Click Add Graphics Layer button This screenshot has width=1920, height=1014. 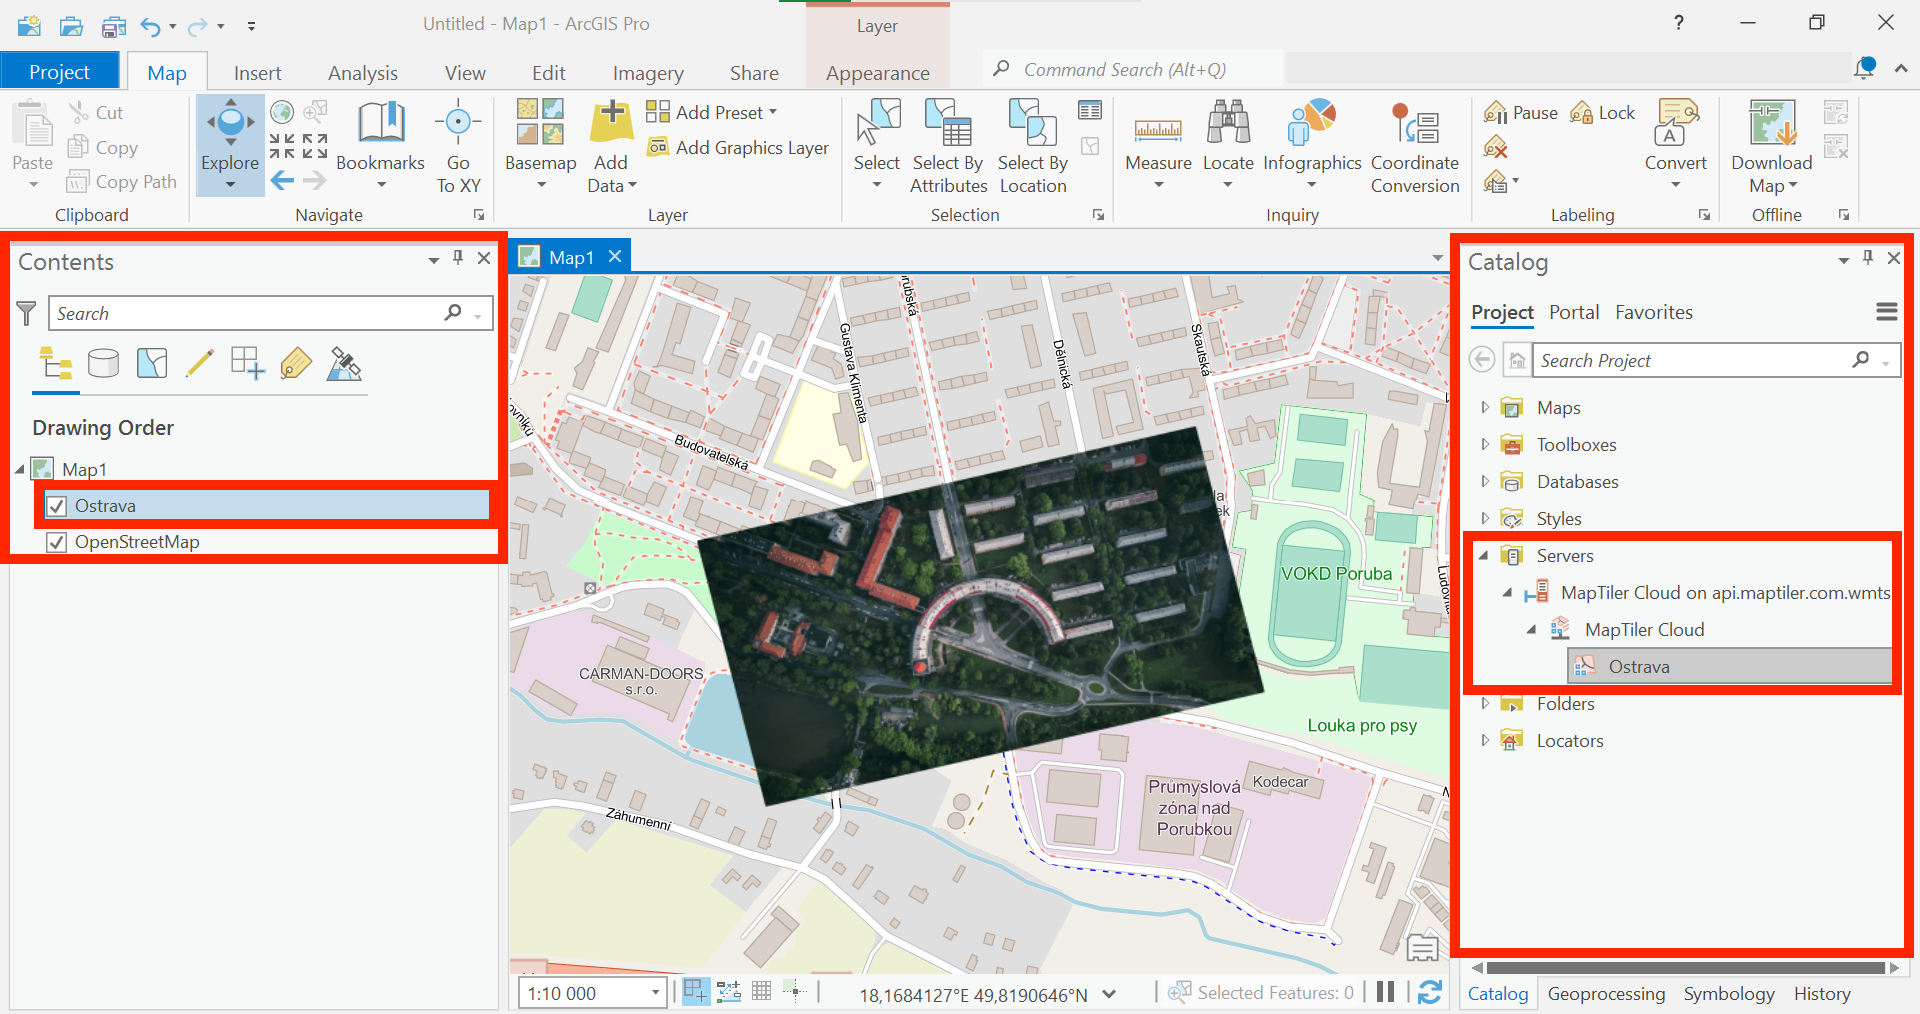click(738, 148)
